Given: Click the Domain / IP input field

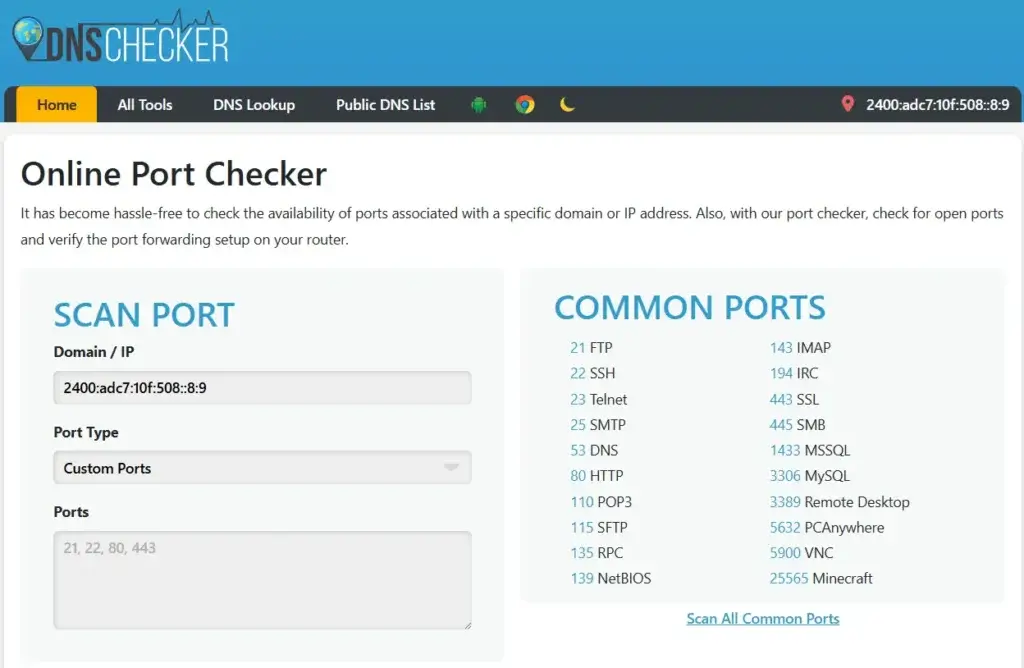Looking at the screenshot, I should tap(262, 387).
